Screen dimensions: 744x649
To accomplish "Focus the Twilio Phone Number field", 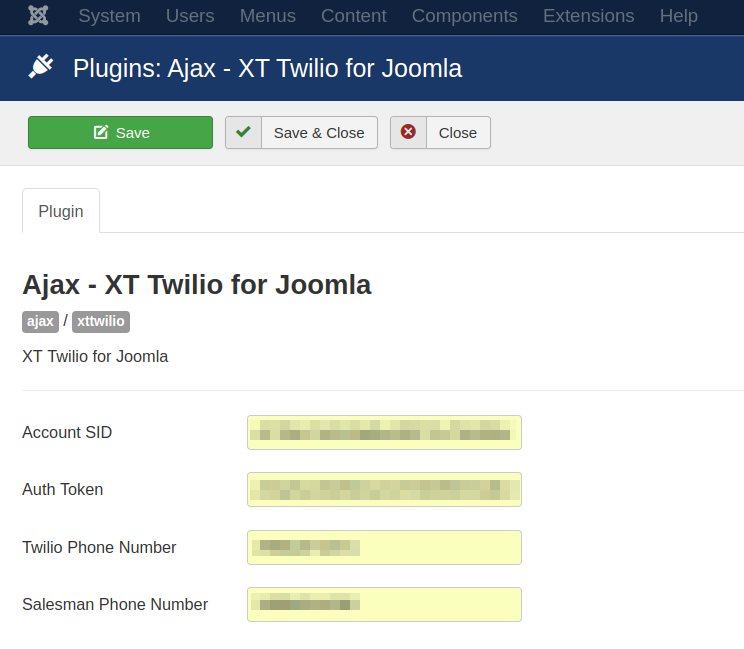I will click(x=384, y=547).
